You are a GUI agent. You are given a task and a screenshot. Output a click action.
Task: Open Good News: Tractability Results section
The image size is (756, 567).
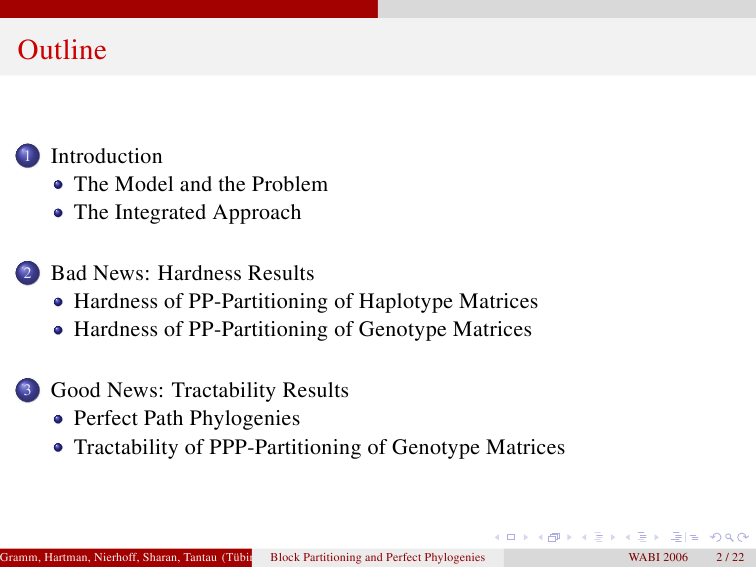pyautogui.click(x=200, y=390)
